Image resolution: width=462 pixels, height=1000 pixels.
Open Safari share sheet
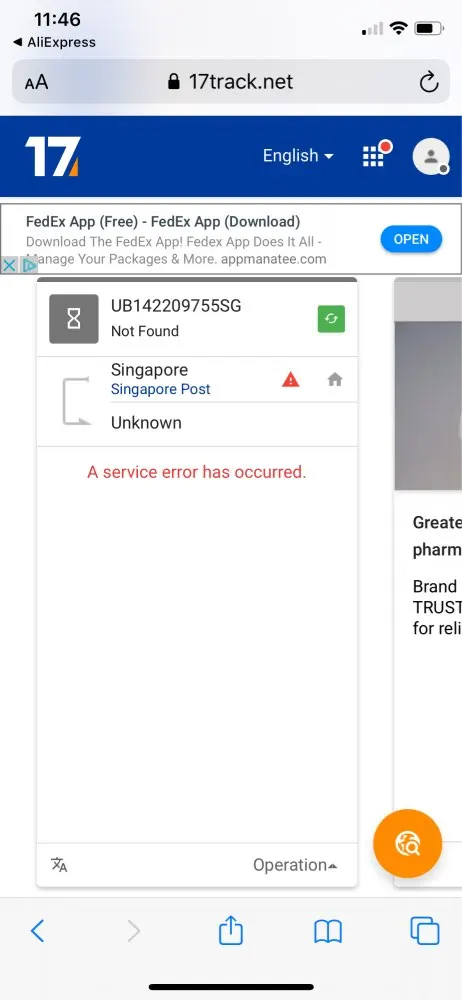(230, 930)
